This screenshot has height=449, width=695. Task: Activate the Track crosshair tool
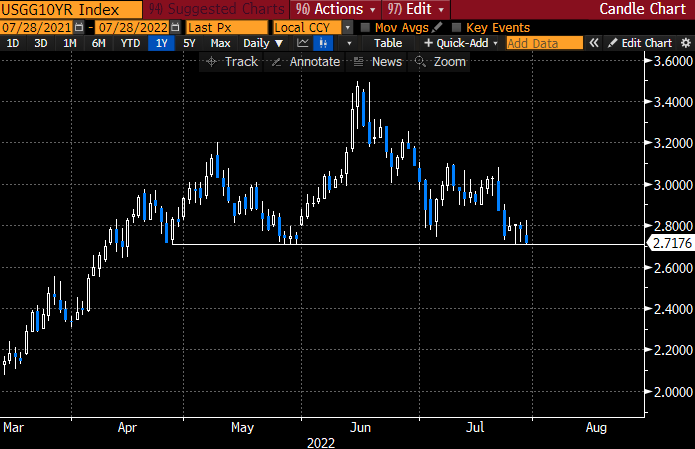pyautogui.click(x=232, y=62)
